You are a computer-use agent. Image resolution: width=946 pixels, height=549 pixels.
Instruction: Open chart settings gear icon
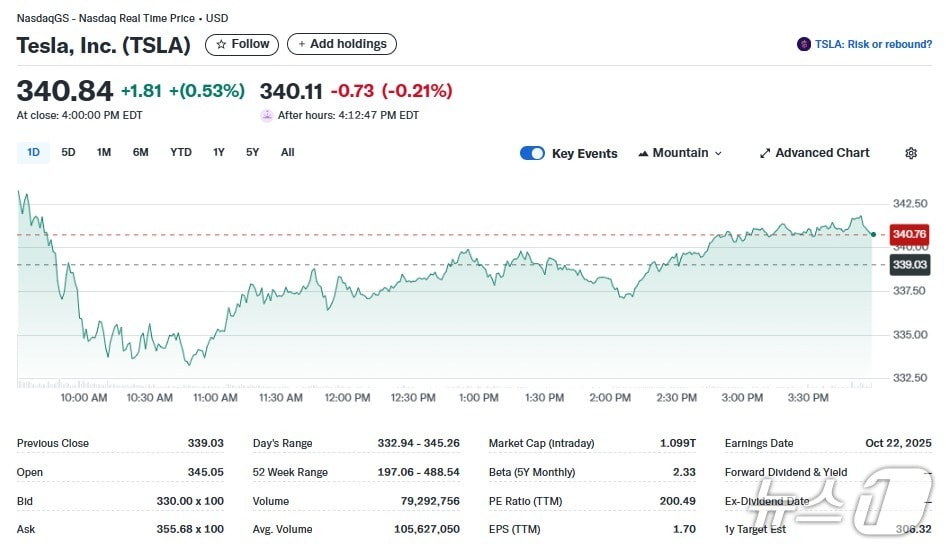(x=911, y=153)
